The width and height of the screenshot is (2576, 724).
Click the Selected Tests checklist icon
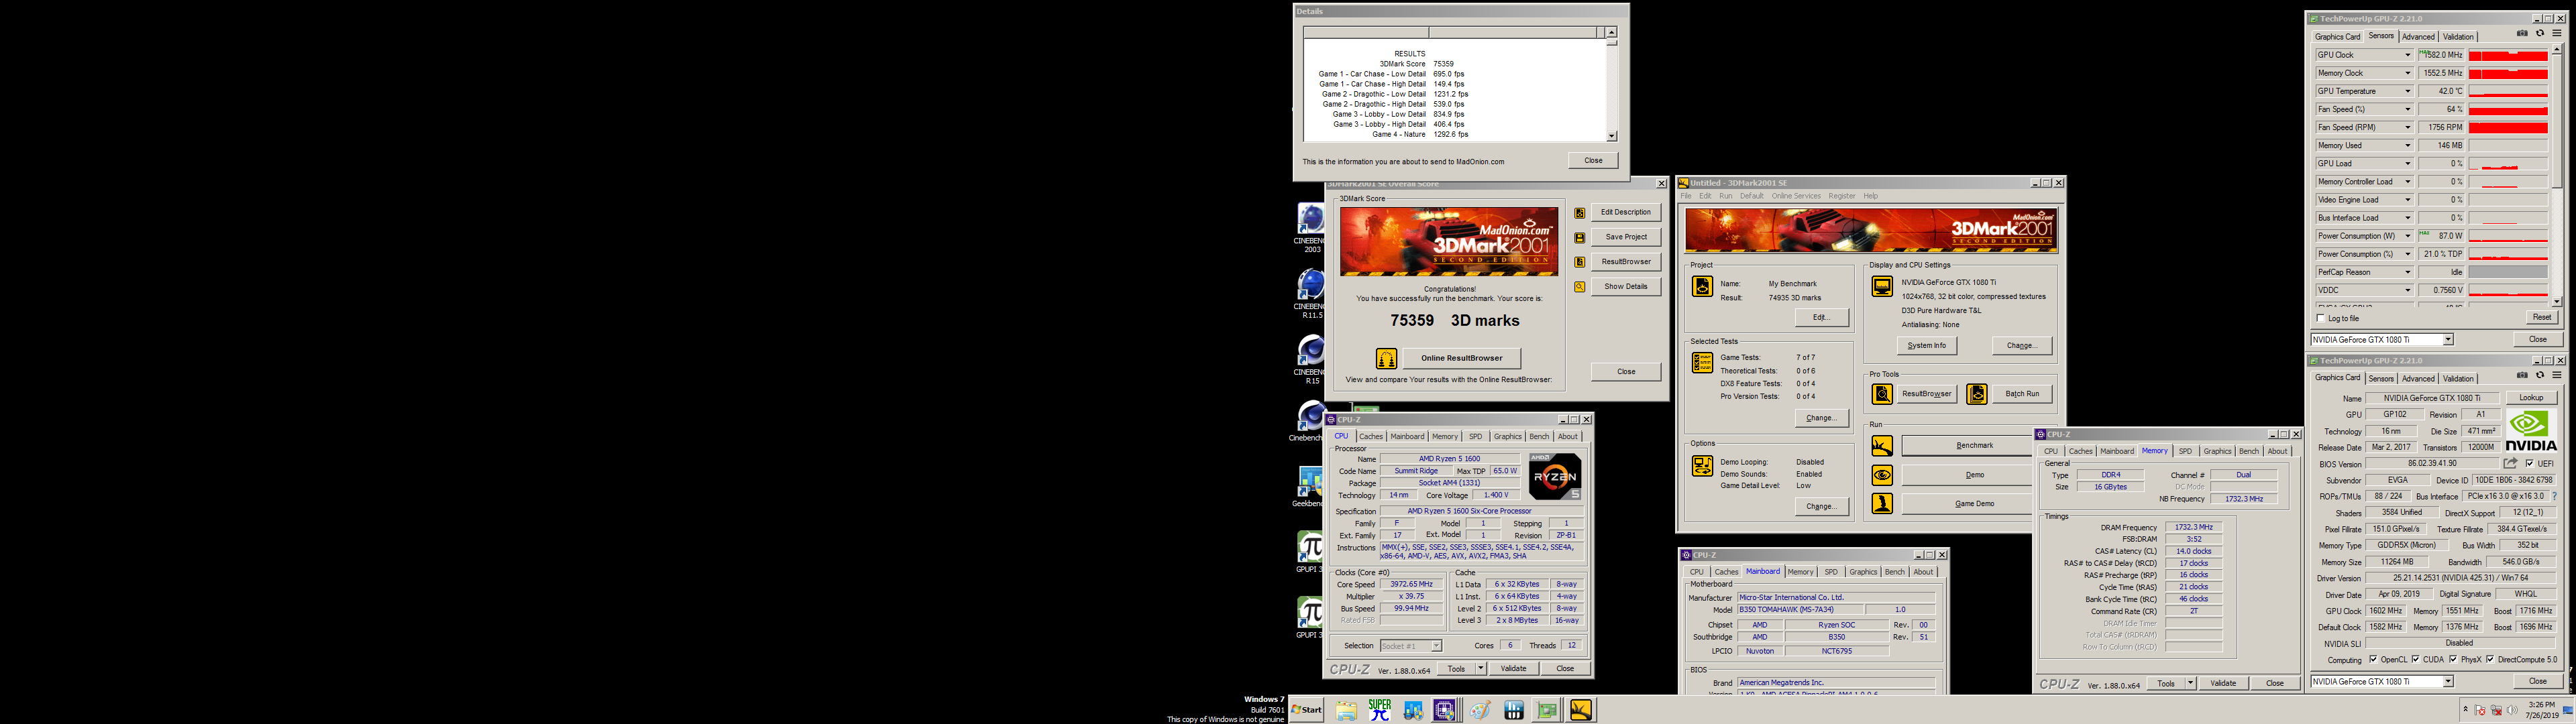click(1702, 362)
